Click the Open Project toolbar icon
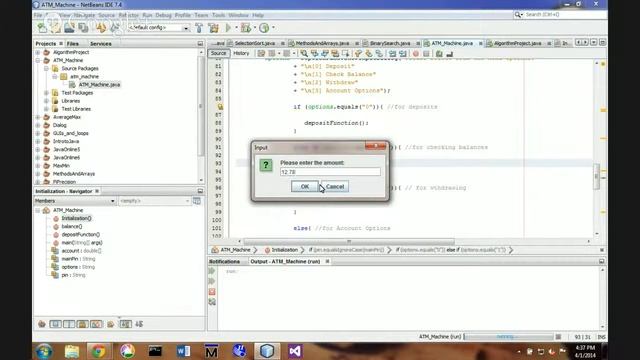Screen dimensions: 640x360 [x=69, y=28]
